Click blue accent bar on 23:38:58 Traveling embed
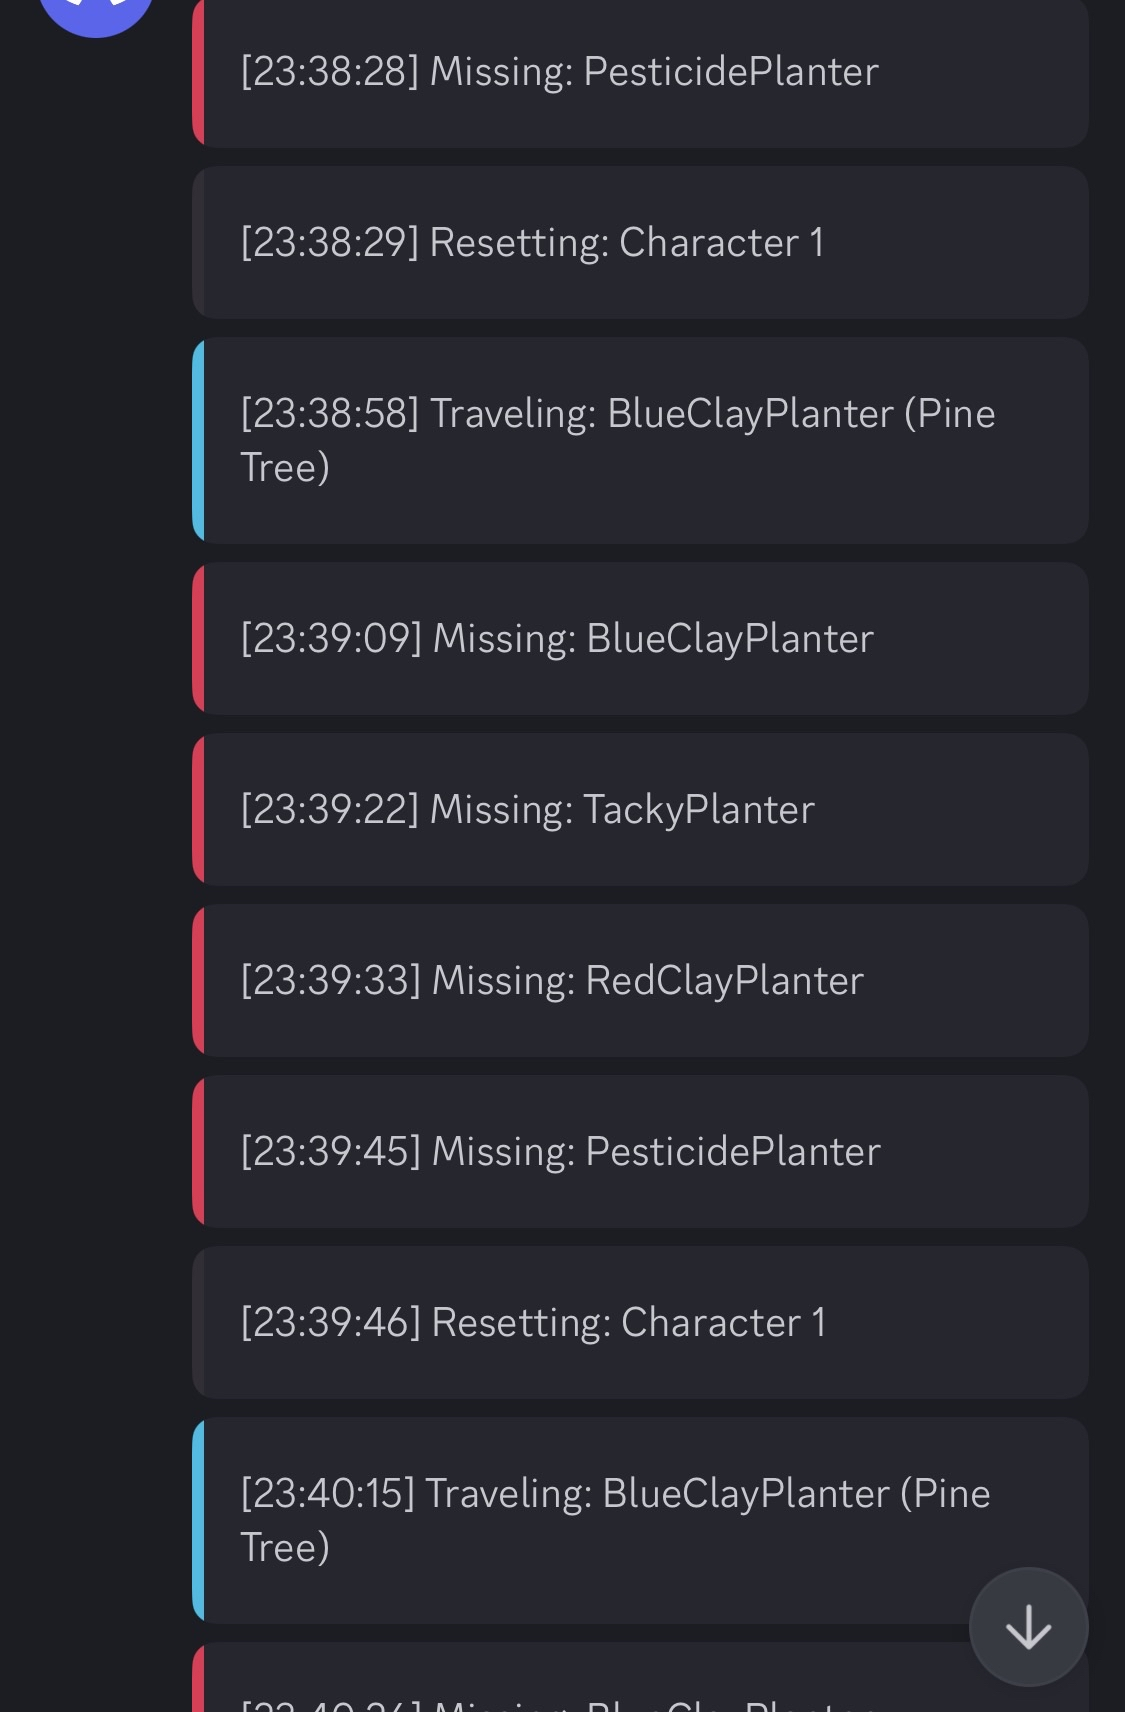This screenshot has width=1125, height=1712. coord(198,441)
